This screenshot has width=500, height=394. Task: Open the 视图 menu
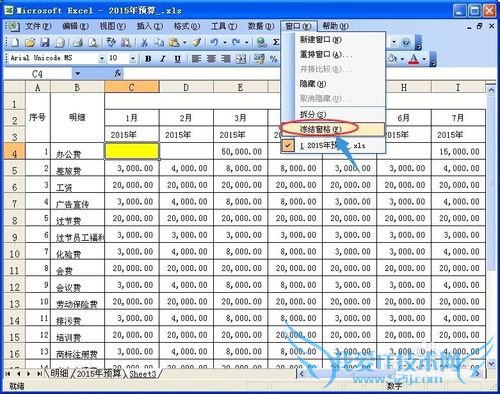113,26
